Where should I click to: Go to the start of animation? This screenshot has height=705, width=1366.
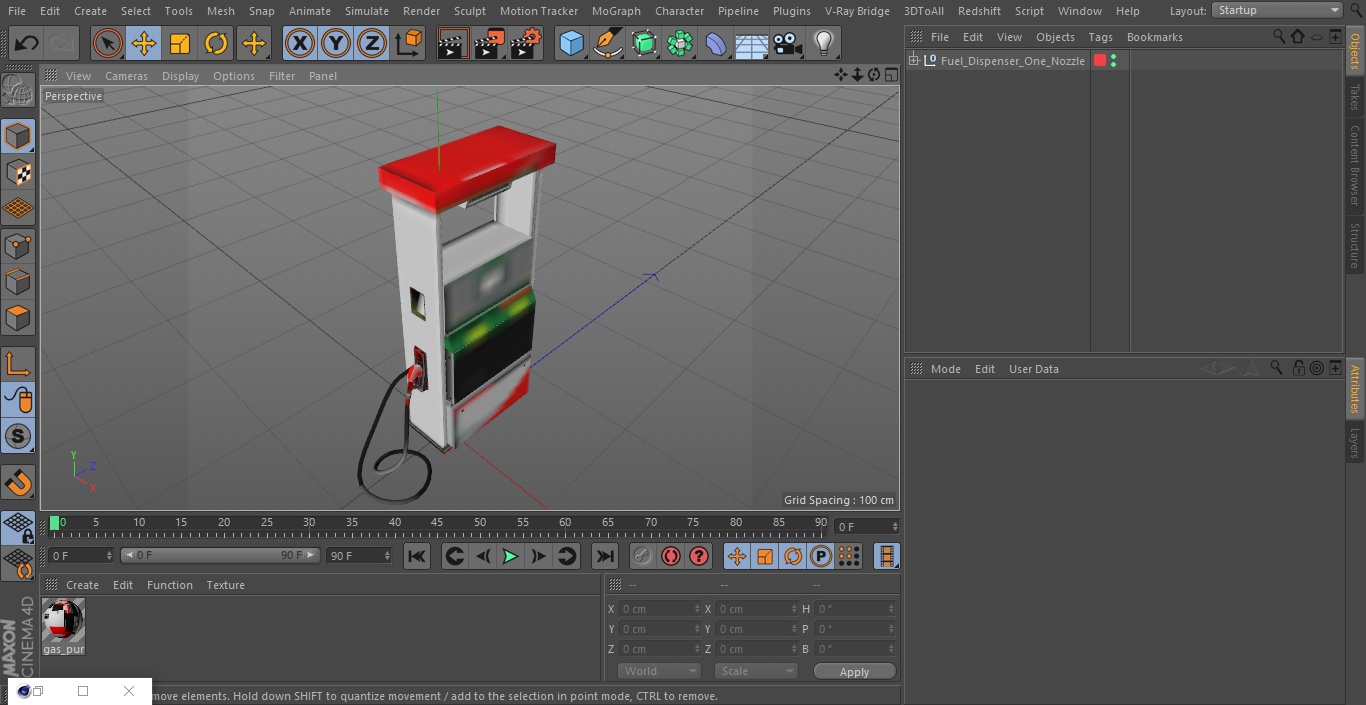click(x=417, y=556)
